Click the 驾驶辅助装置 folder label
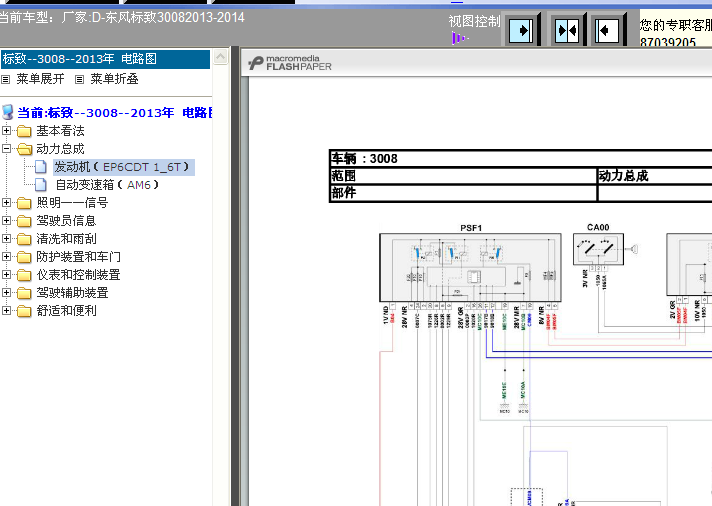Image resolution: width=712 pixels, height=506 pixels. [72, 293]
